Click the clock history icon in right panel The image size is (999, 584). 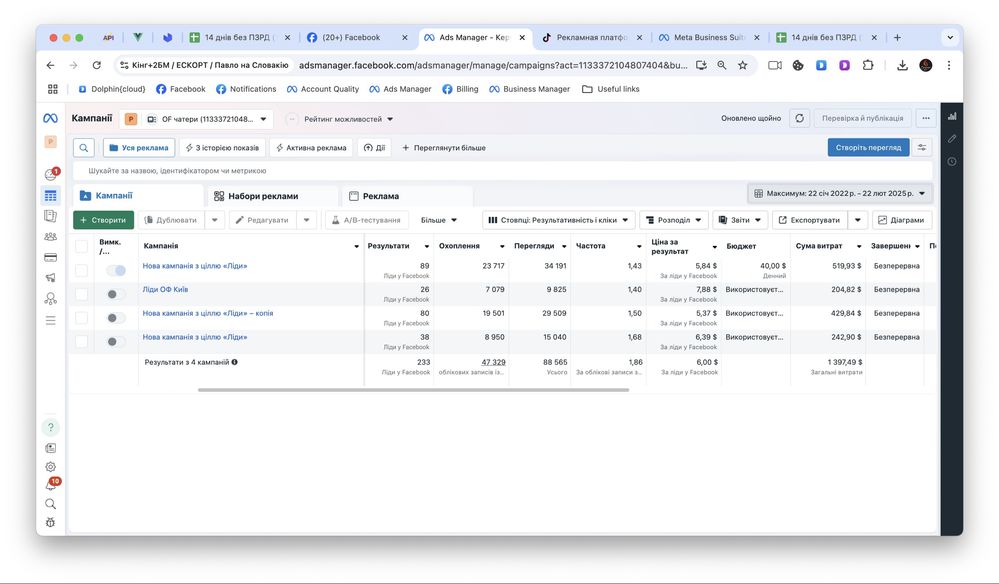tap(952, 161)
